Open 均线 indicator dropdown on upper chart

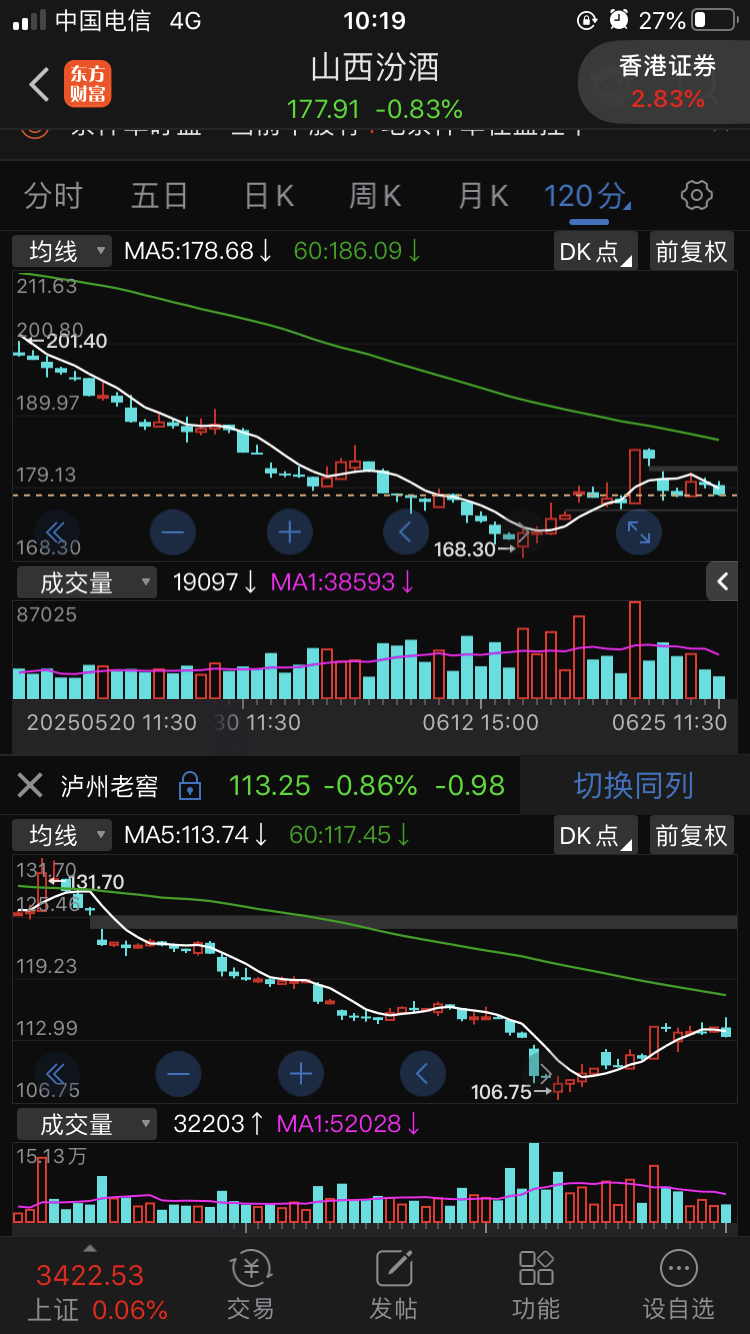point(62,250)
